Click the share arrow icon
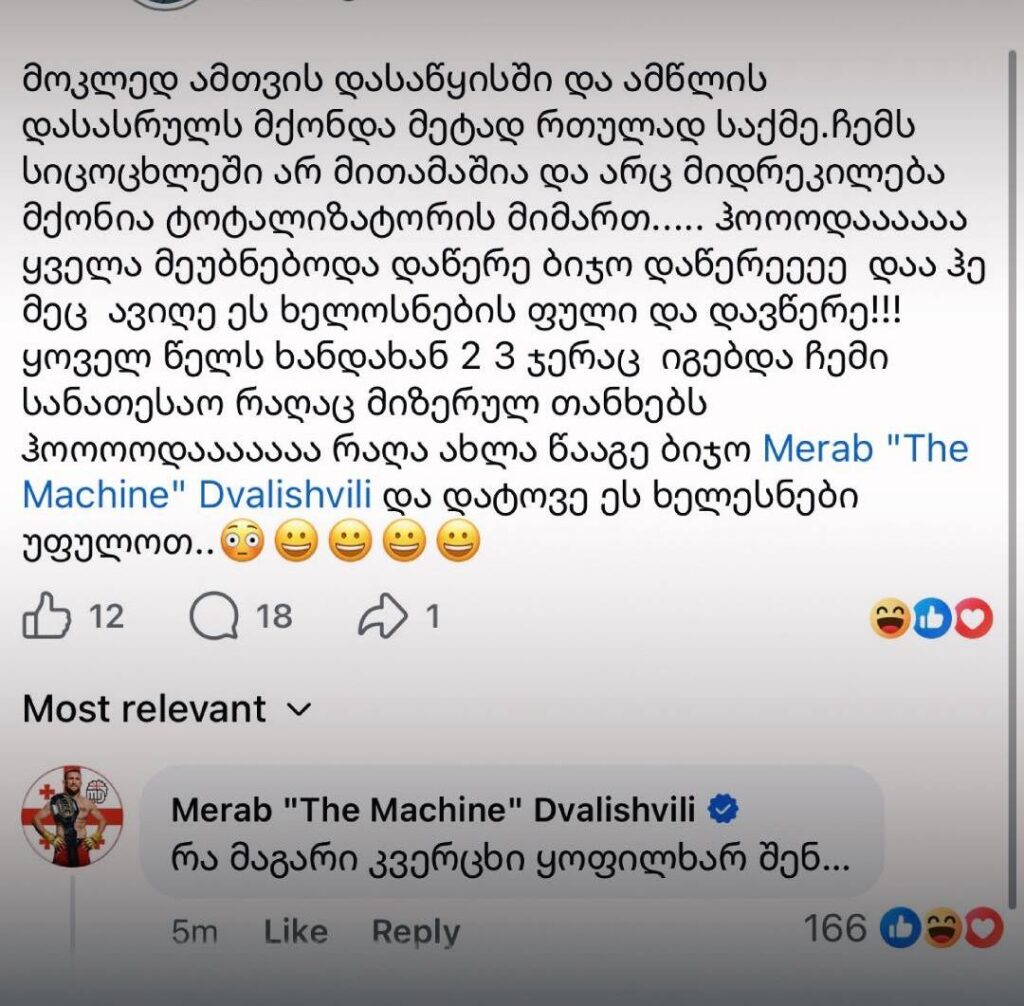 pyautogui.click(x=382, y=615)
